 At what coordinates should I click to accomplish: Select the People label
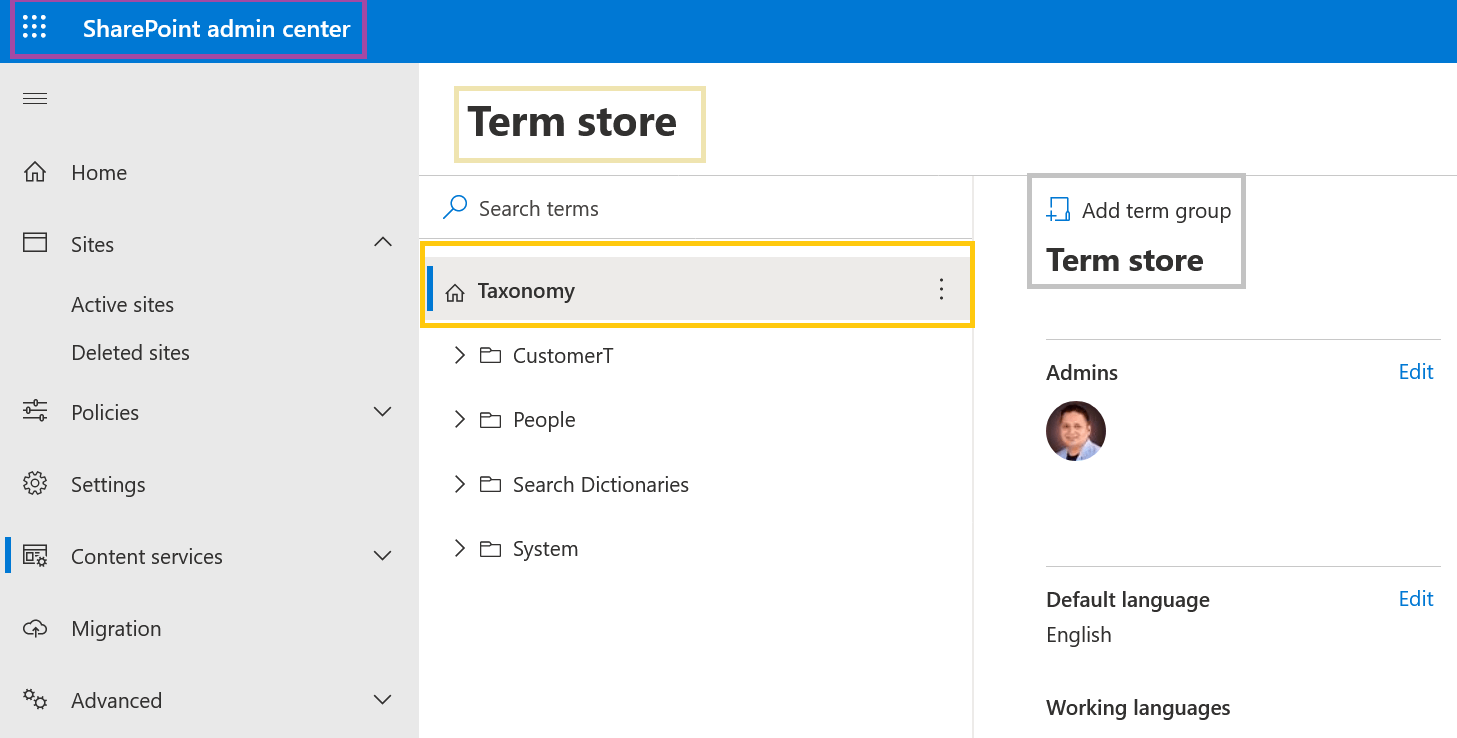[544, 420]
